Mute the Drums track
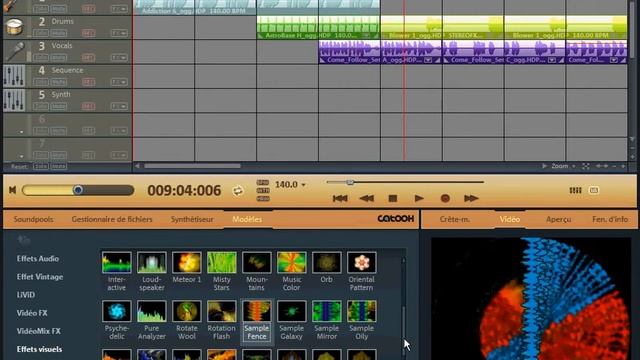Viewport: 640px width, 360px height. point(59,33)
